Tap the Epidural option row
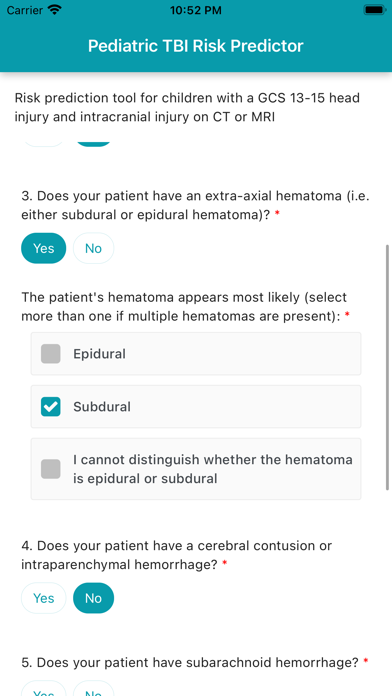This screenshot has height=696, width=392. 196,354
